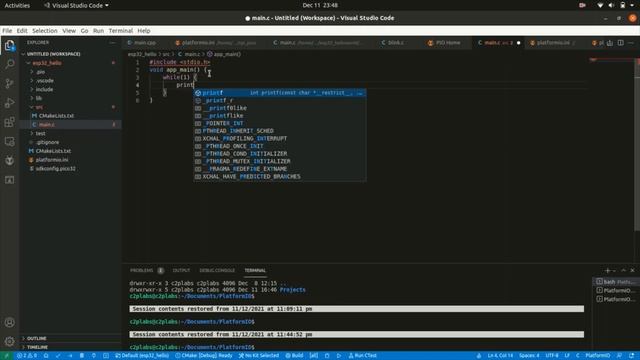
Task: Click the UTF-8 encoding indicator
Action: tap(551, 356)
